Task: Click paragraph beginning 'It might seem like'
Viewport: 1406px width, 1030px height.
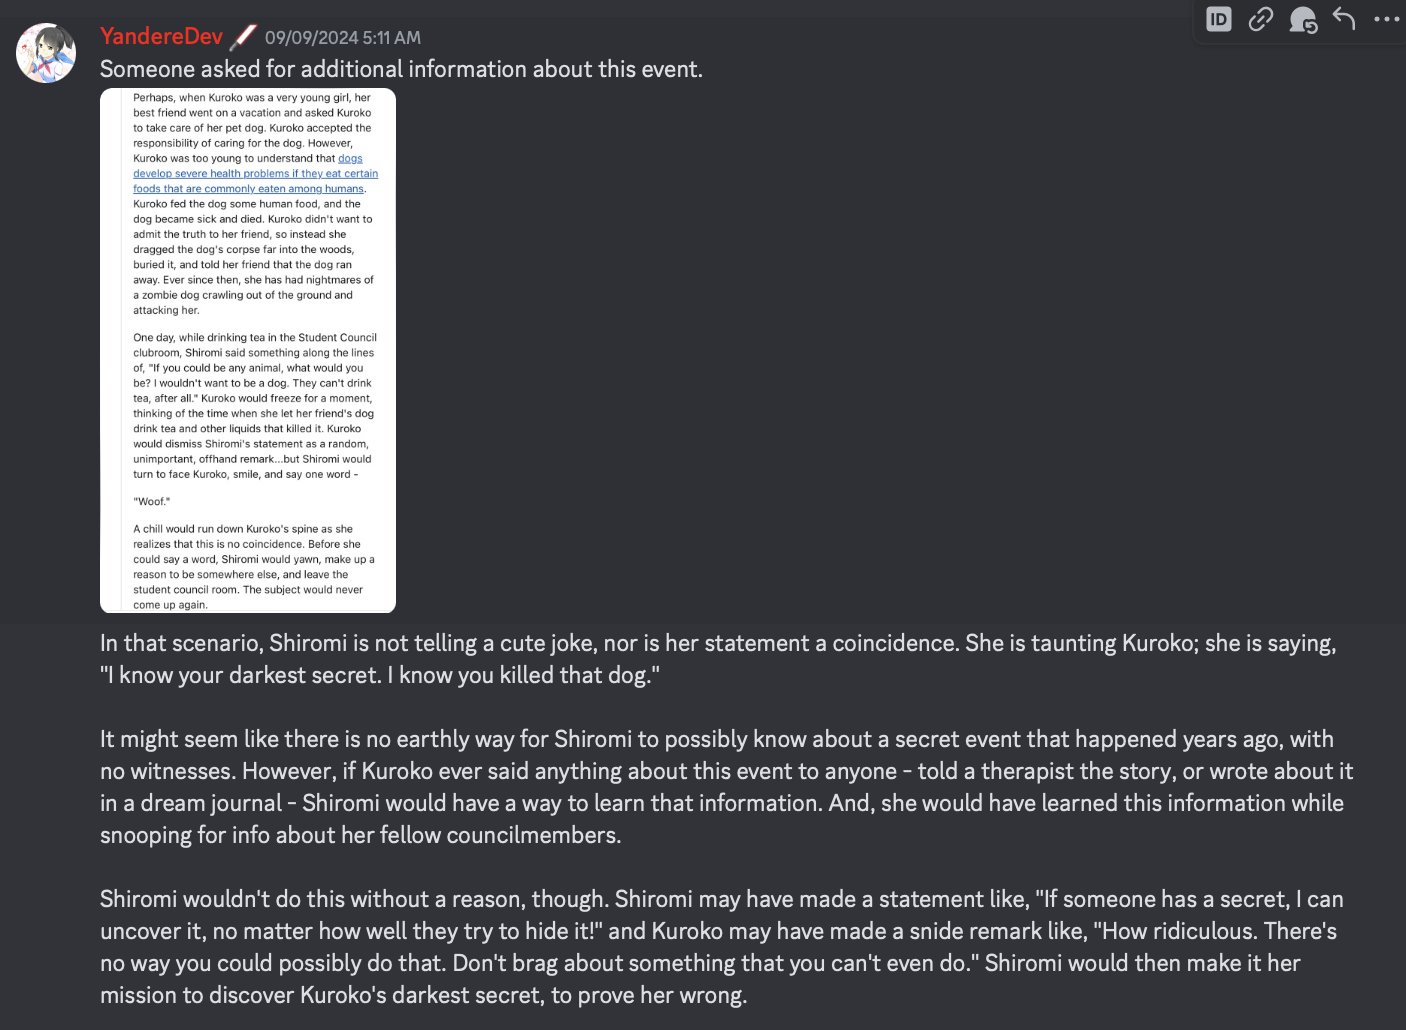Action: click(x=726, y=787)
